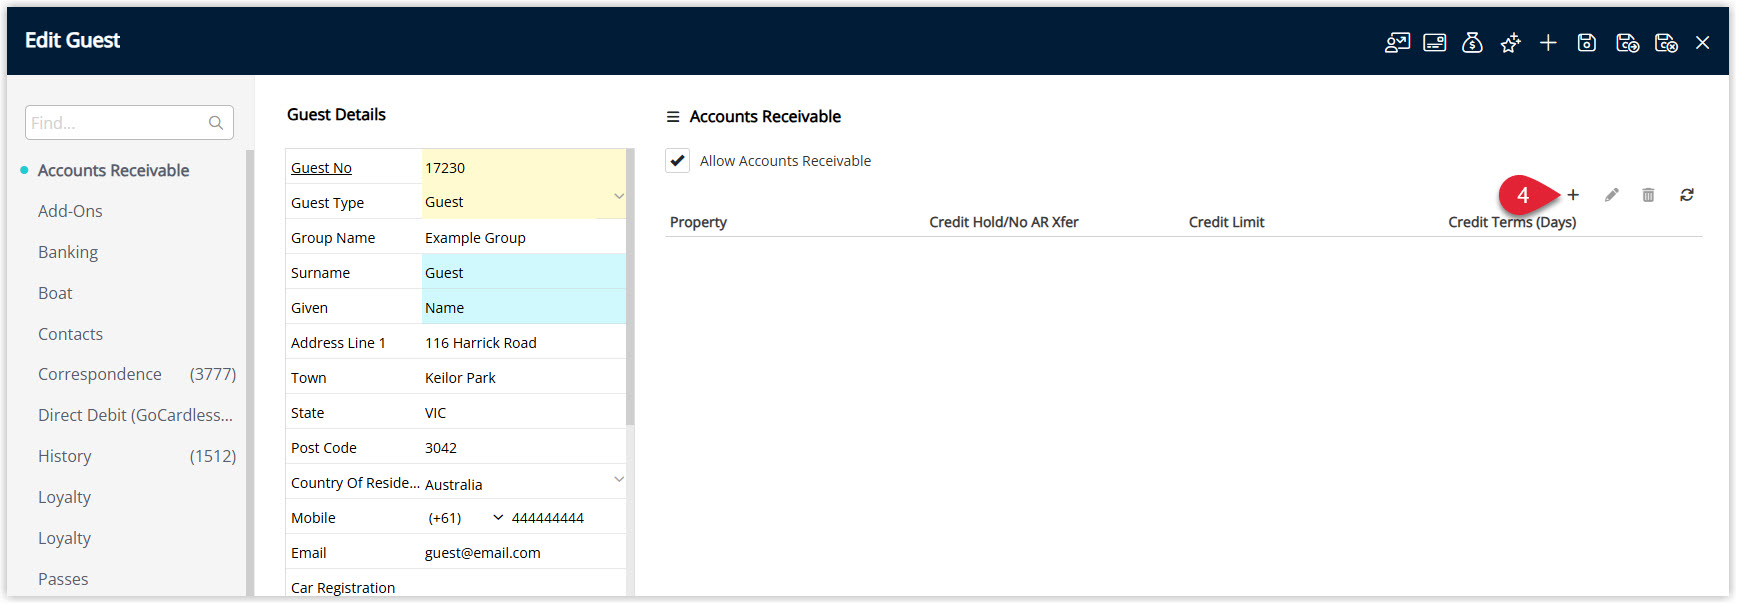Click the magnifier icon in Find box
Viewport: 1737px width, 604px height.
click(216, 123)
